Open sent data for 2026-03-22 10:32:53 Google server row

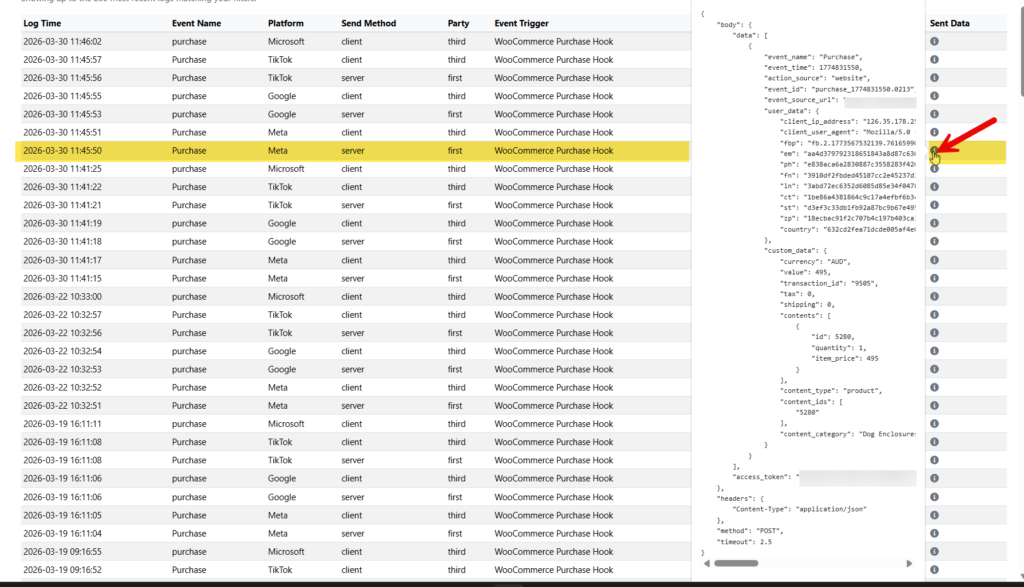pos(934,370)
